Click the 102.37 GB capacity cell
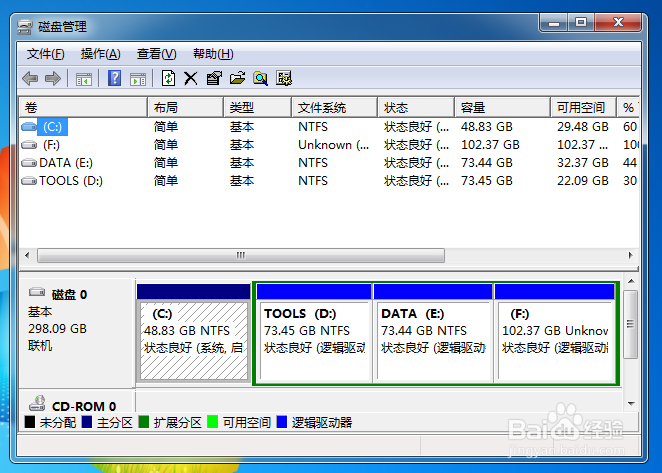The height and width of the screenshot is (473, 662). coord(490,145)
